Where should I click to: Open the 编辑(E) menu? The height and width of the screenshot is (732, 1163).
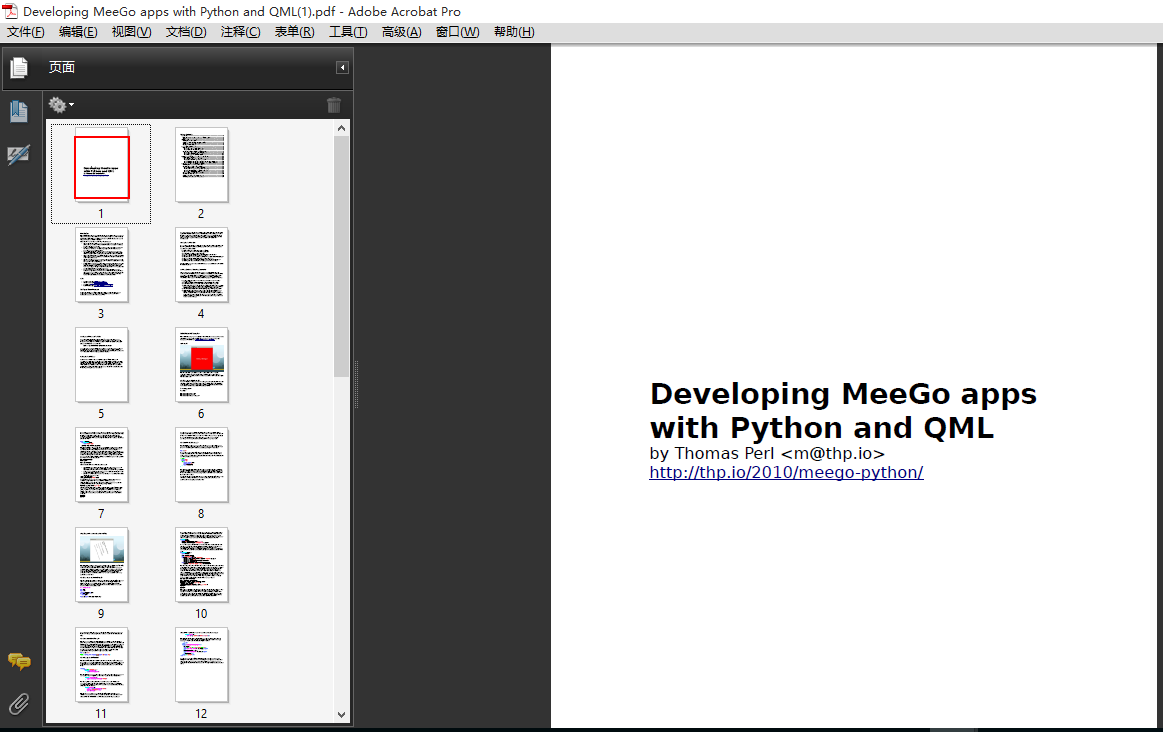coord(78,32)
